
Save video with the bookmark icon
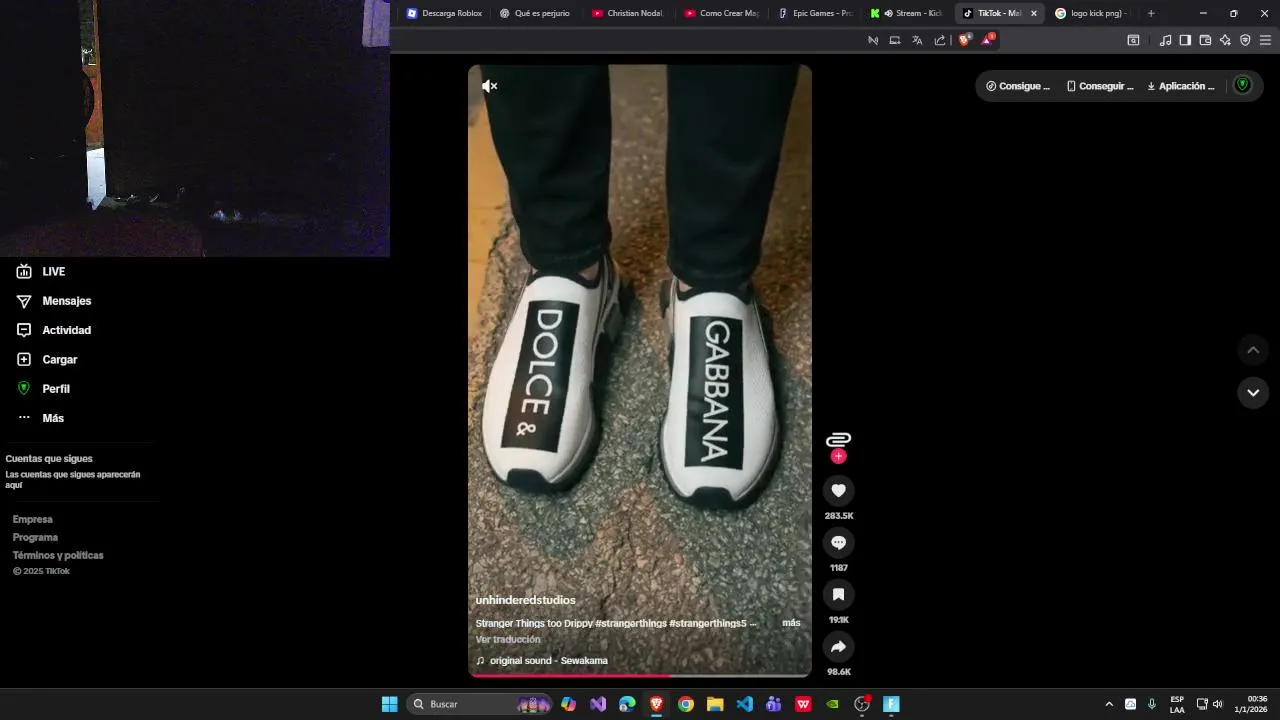point(838,594)
